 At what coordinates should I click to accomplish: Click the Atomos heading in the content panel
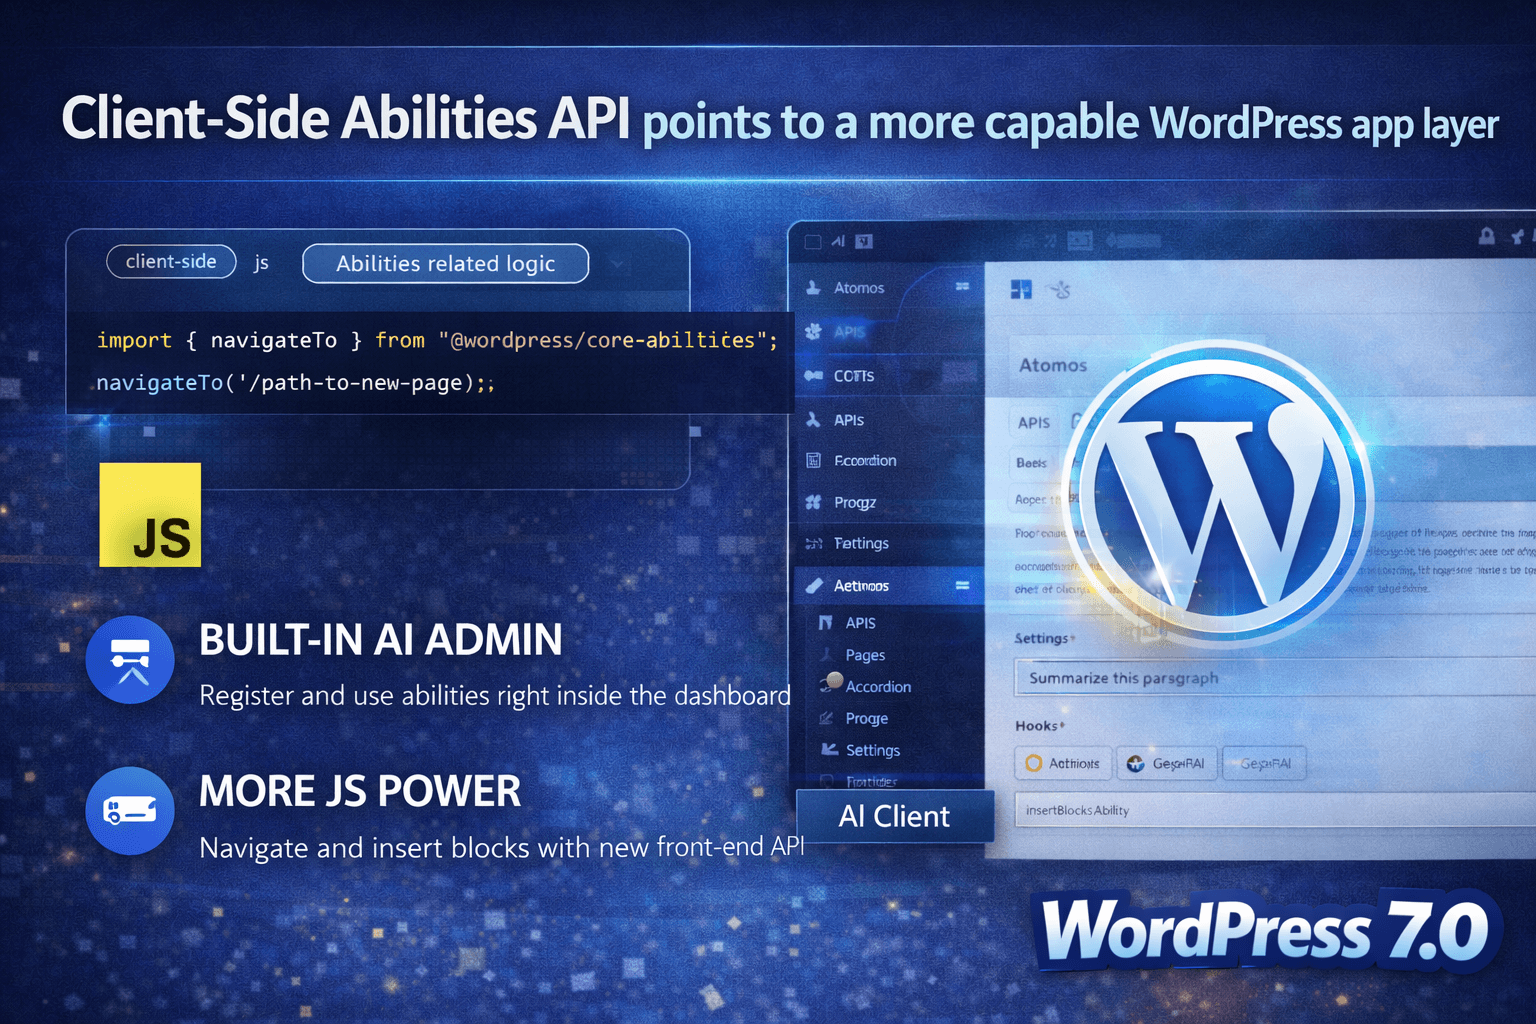click(1053, 365)
